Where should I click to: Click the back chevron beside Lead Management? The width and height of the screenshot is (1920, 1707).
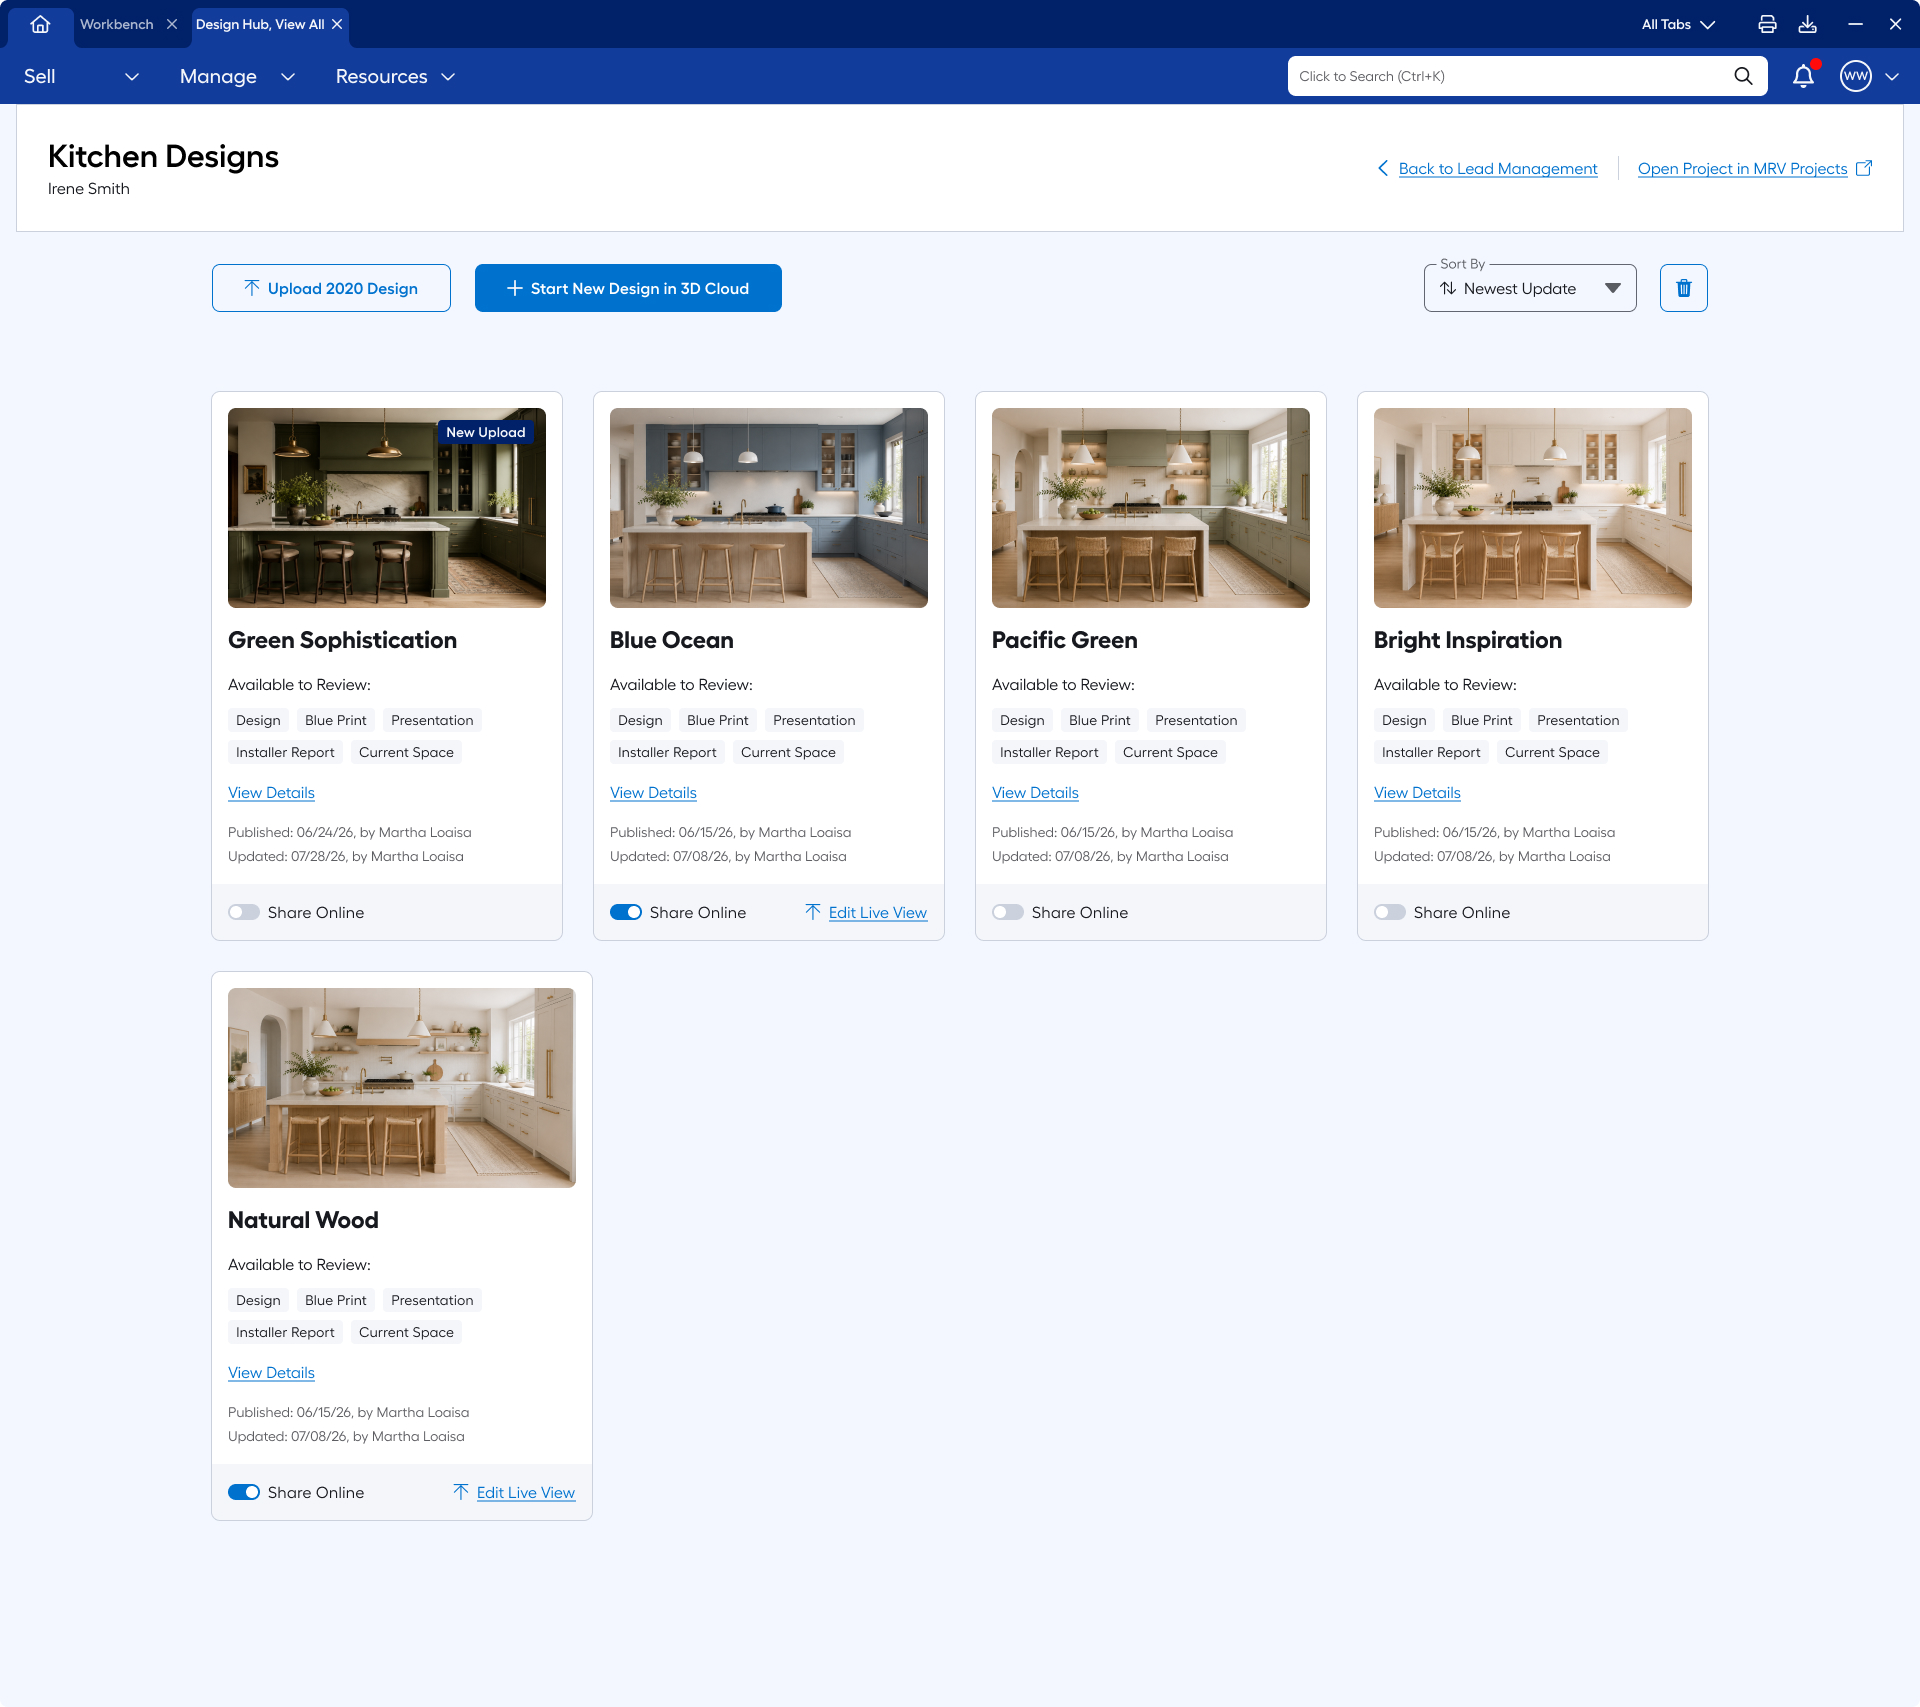(1383, 168)
